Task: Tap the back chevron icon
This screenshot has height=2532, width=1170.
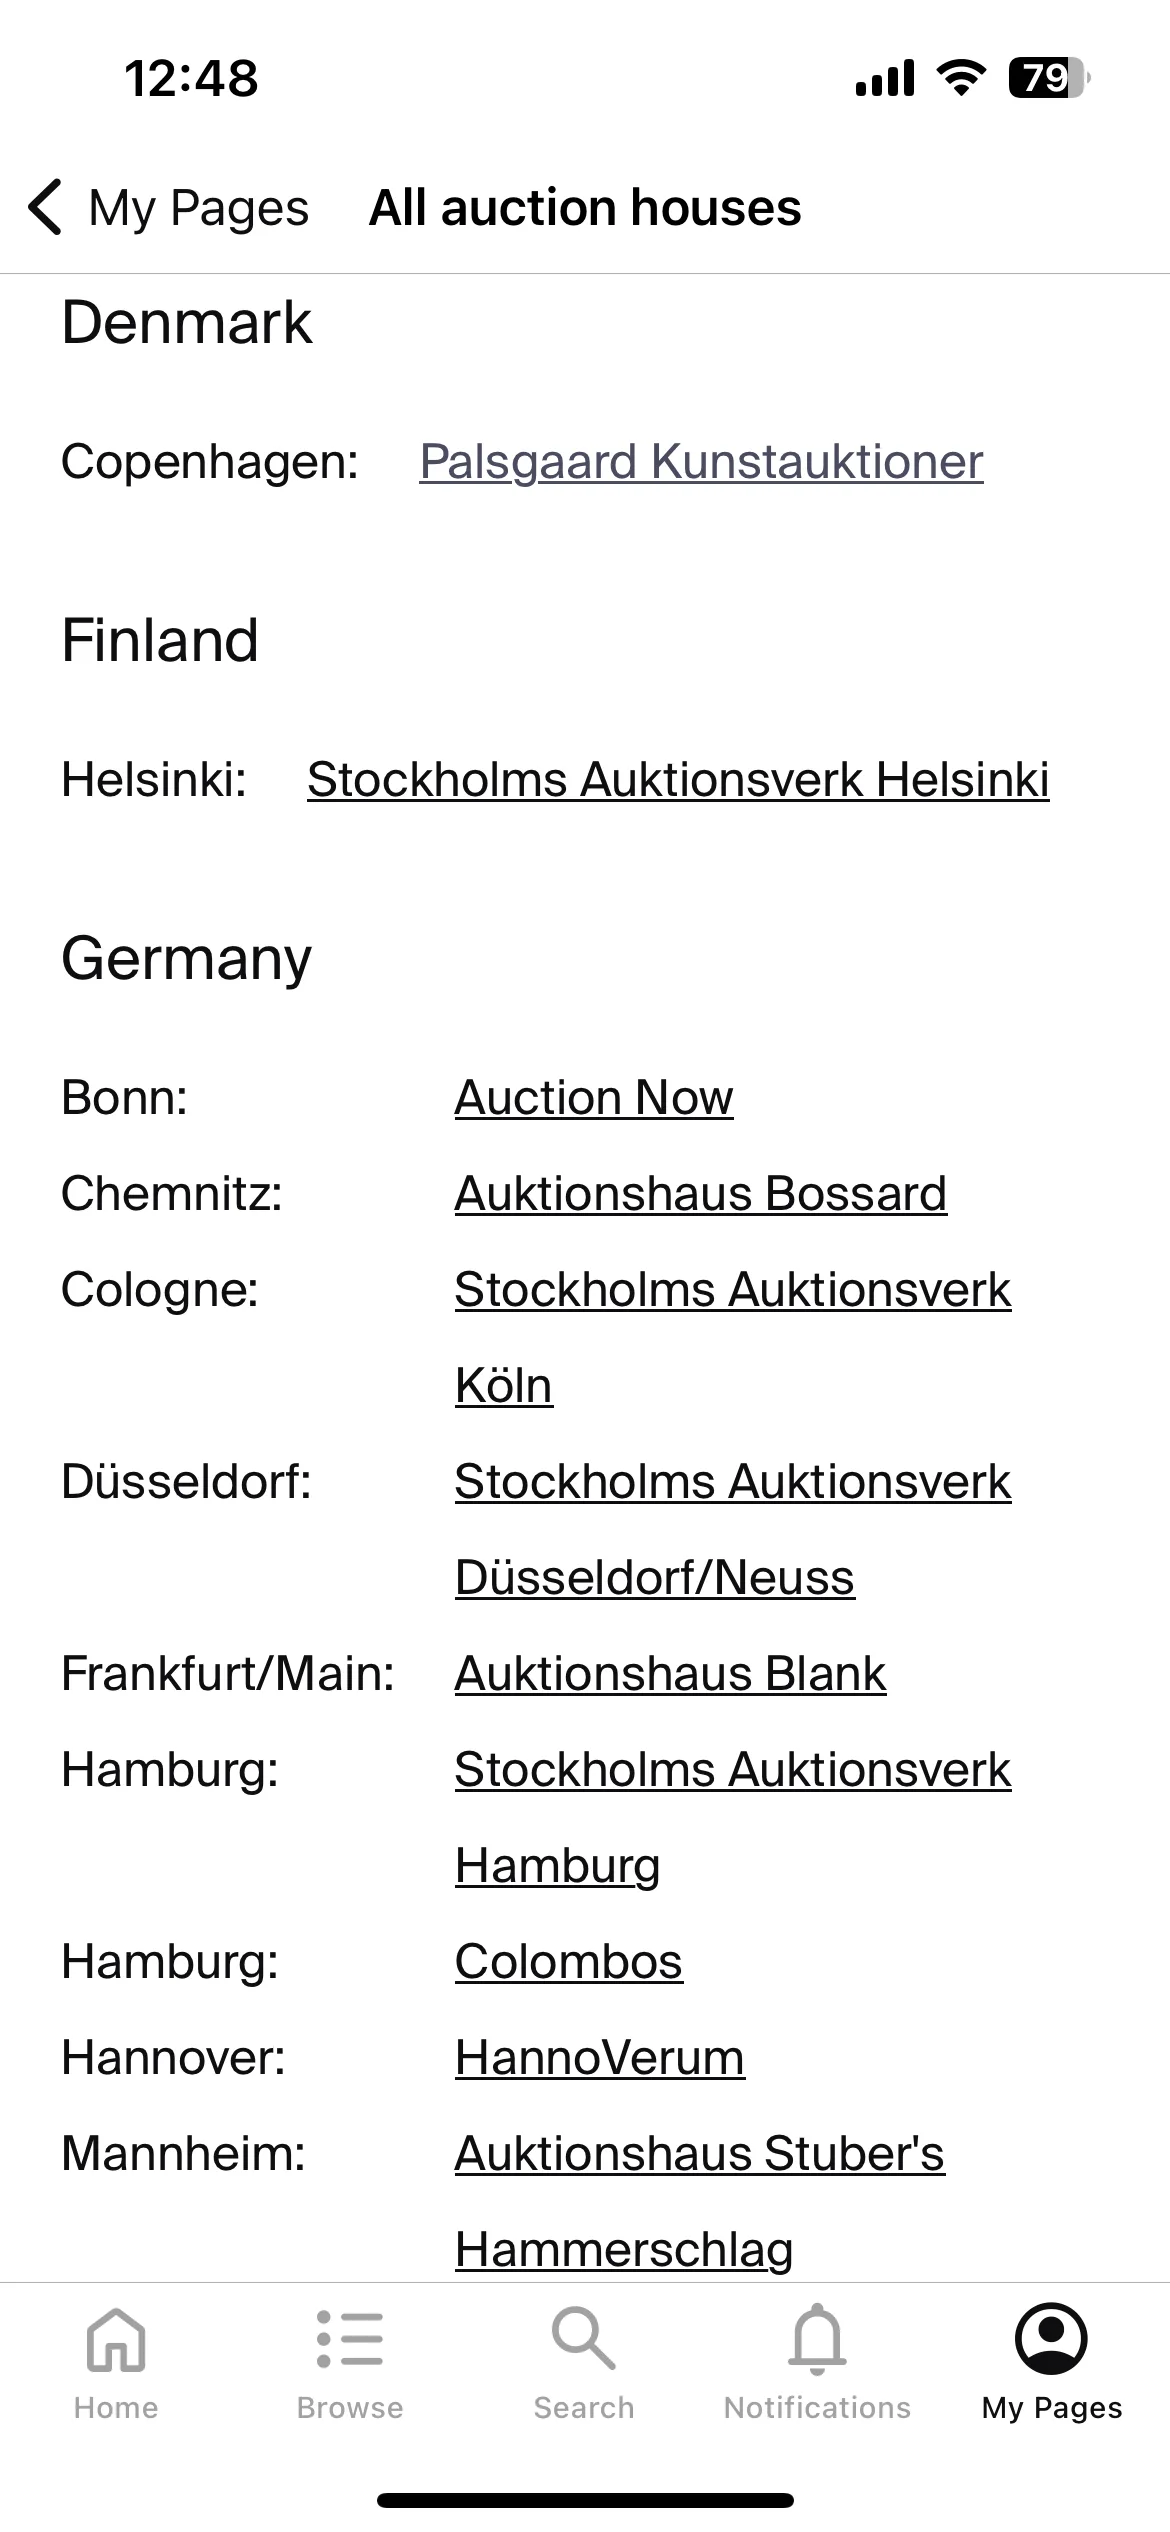Action: click(x=46, y=207)
